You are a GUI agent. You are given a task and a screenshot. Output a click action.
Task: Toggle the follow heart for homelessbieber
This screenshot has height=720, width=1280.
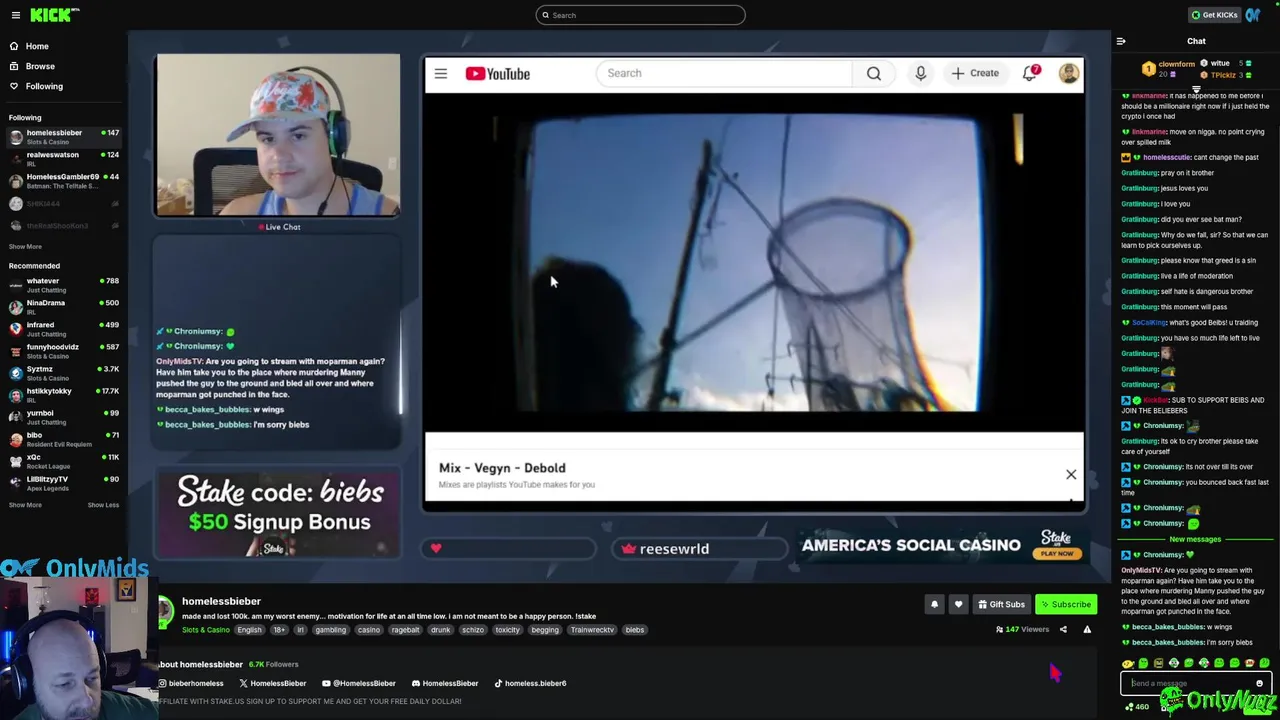[x=958, y=604]
